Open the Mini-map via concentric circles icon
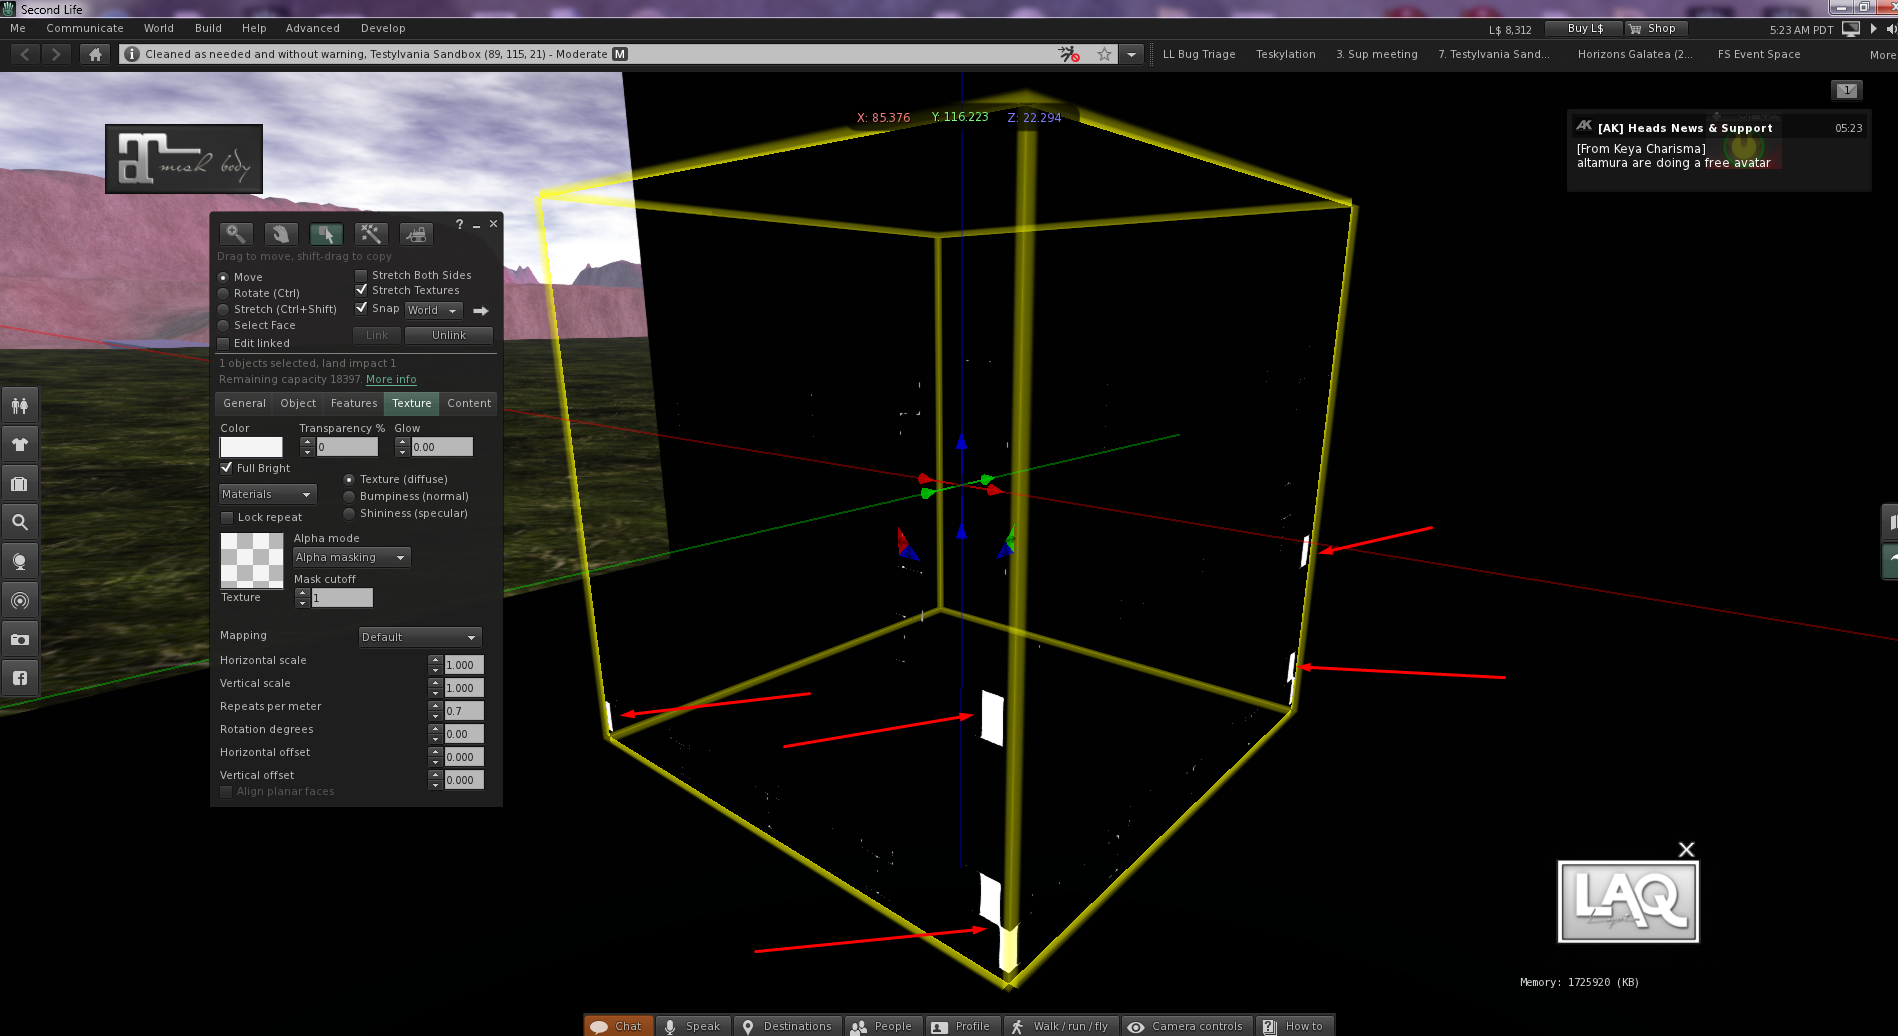This screenshot has width=1898, height=1036. click(20, 599)
